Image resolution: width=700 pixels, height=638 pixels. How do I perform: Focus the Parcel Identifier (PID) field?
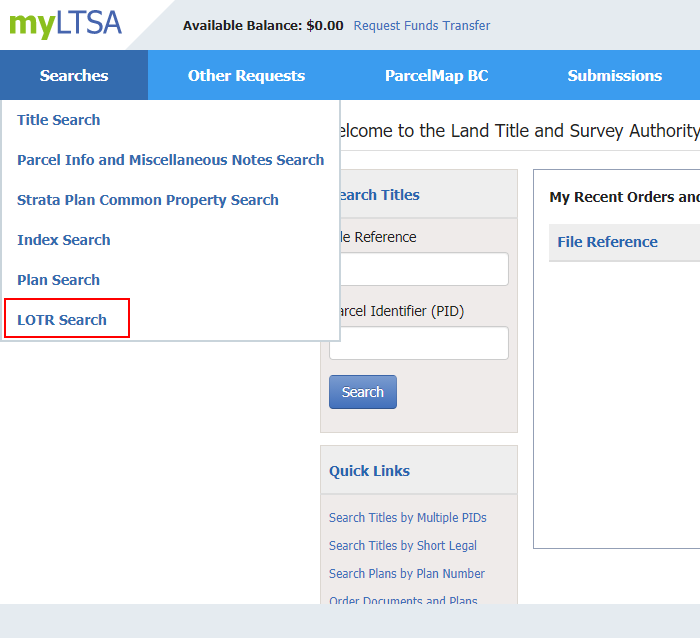click(424, 343)
